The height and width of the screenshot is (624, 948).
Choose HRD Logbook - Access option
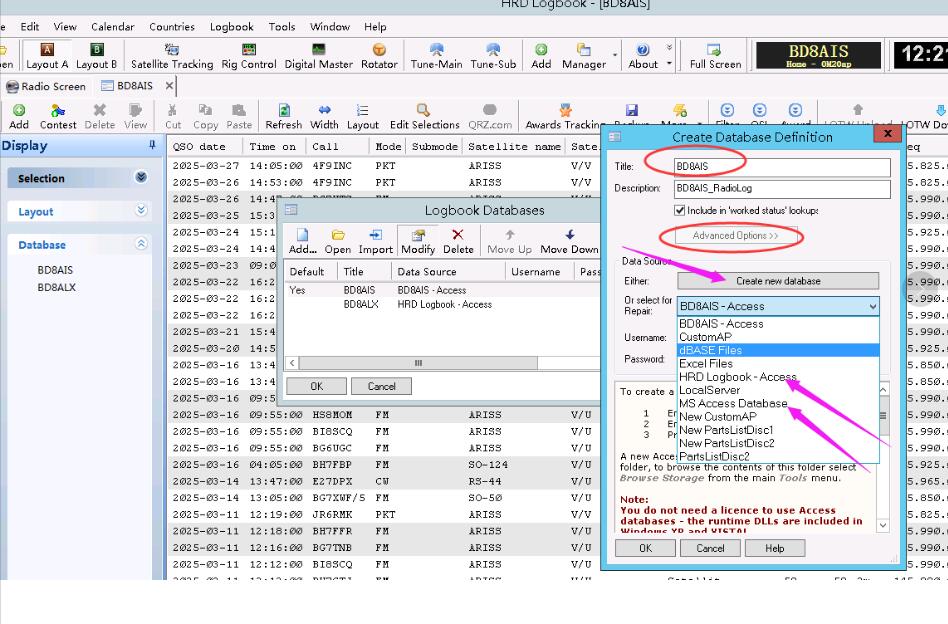[778, 377]
